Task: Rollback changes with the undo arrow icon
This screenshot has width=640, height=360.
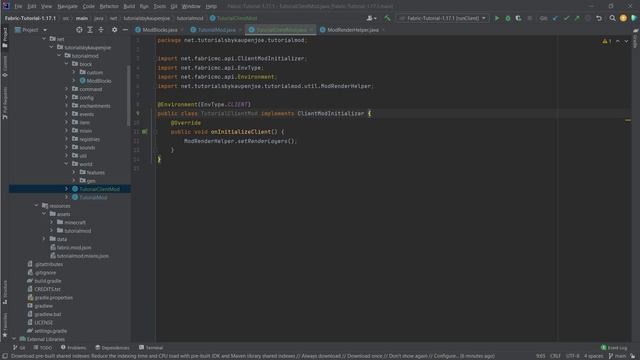Action: click(599, 18)
